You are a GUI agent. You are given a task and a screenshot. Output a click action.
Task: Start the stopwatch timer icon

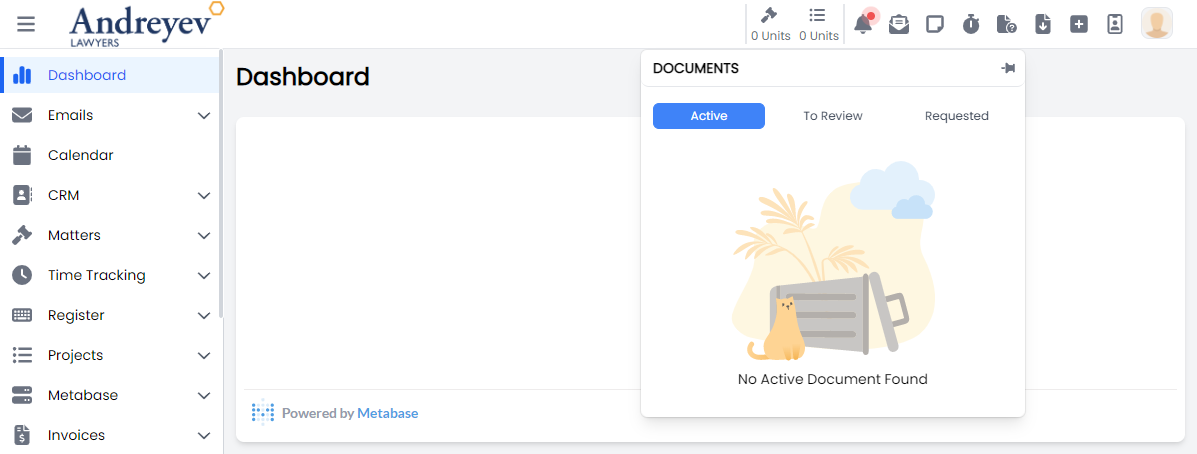971,24
